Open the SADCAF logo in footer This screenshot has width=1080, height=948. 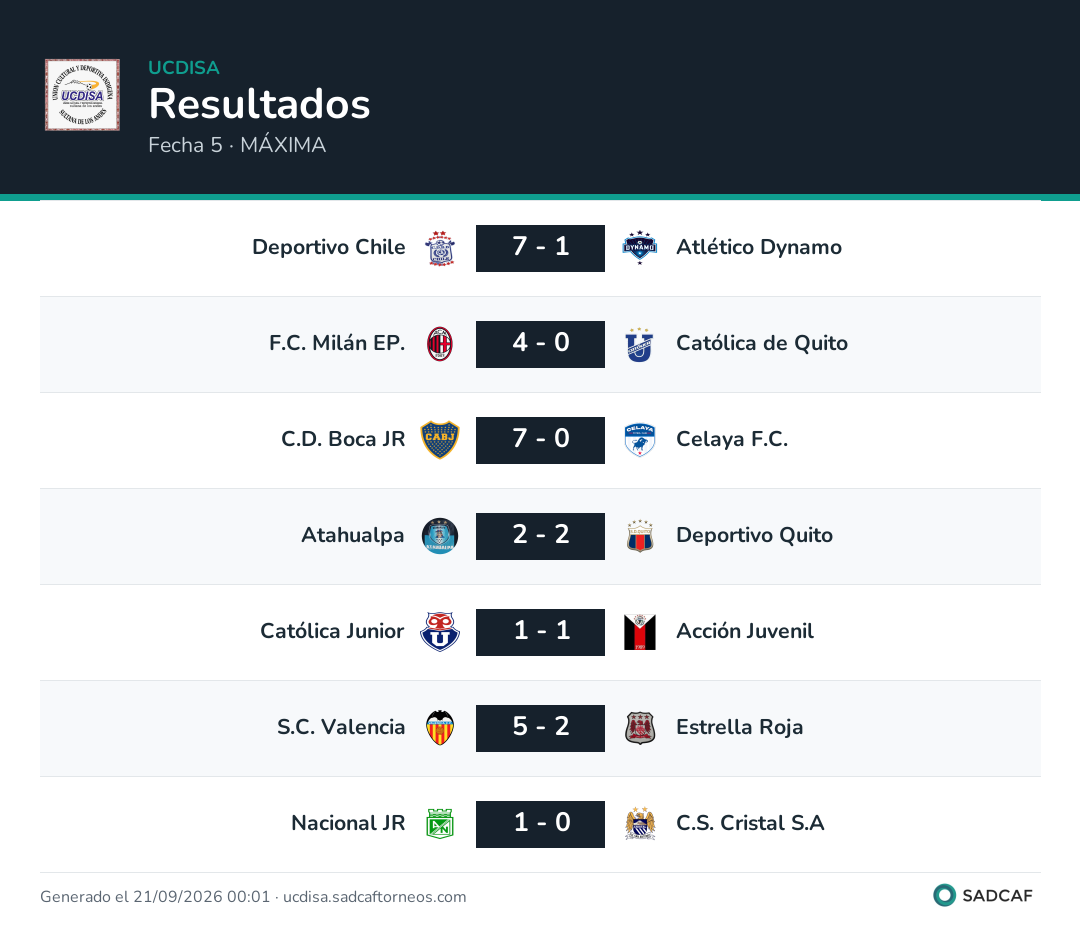coord(983,895)
